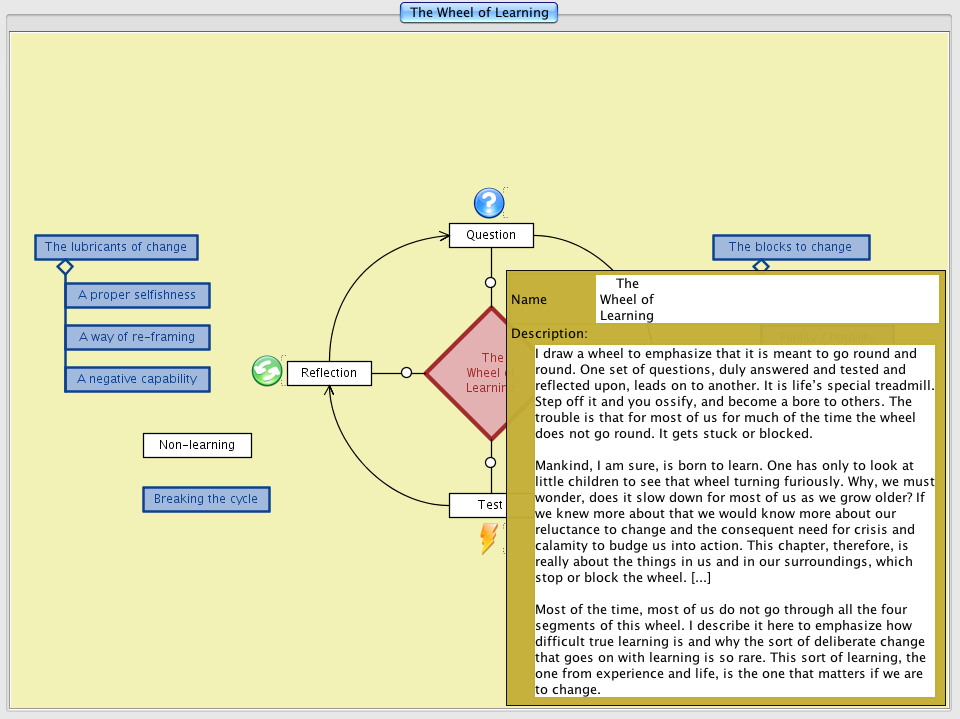Image resolution: width=960 pixels, height=719 pixels.
Task: Click the orange lightning bolt icon
Action: pyautogui.click(x=488, y=539)
